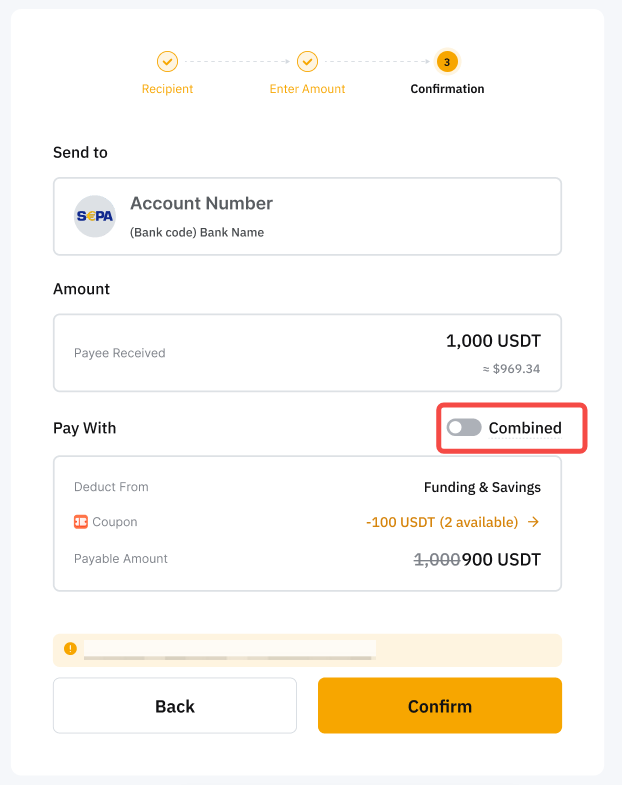The width and height of the screenshot is (622, 785).
Task: Select the Confirmation step label
Action: pyautogui.click(x=447, y=89)
